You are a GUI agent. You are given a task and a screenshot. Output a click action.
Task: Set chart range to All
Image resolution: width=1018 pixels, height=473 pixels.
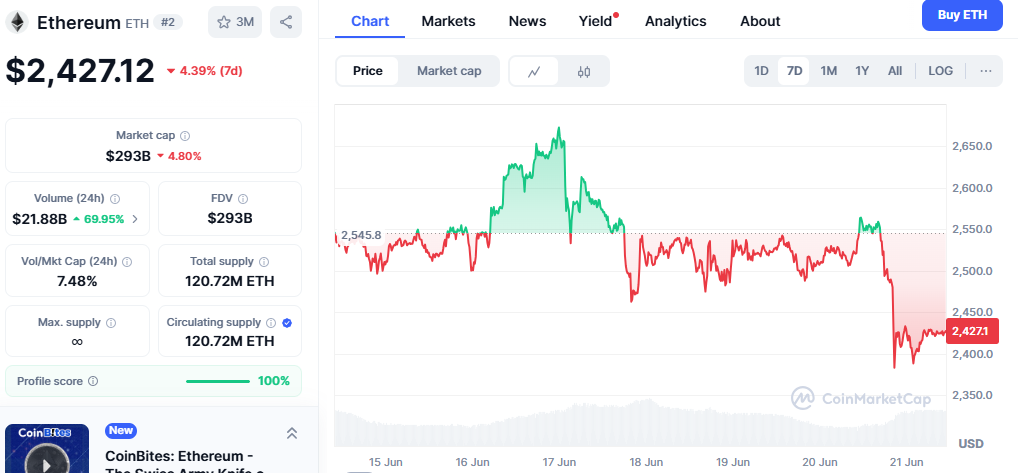tap(895, 71)
